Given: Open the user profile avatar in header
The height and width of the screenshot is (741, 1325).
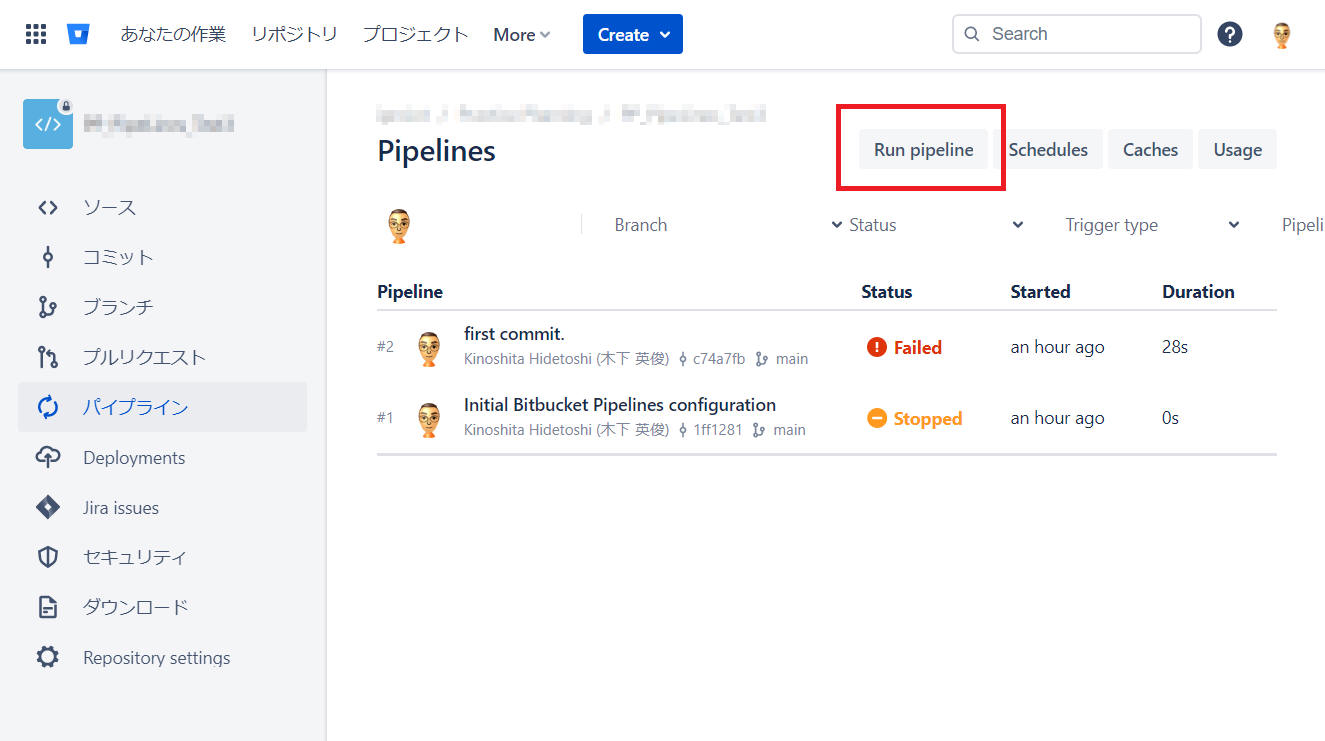Looking at the screenshot, I should click(x=1281, y=35).
